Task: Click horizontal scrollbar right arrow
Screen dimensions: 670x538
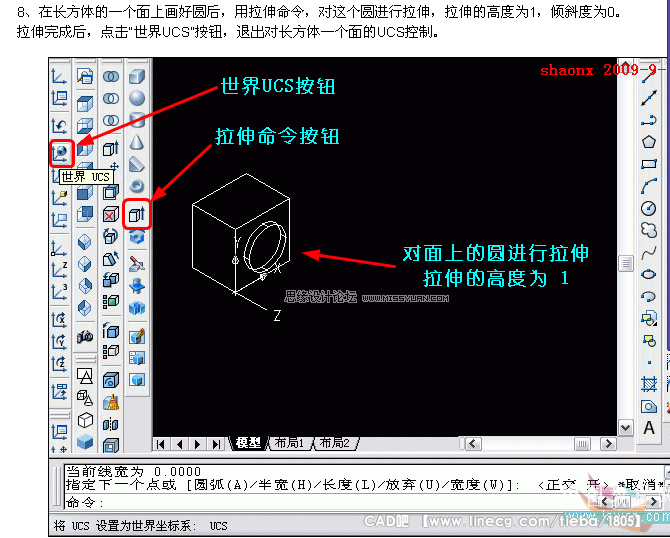Action: pyautogui.click(x=608, y=444)
